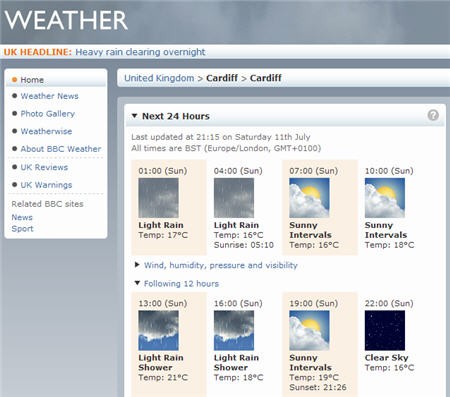Click the 22:00 Clear Sky icon
The image size is (450, 397).
coord(385,330)
